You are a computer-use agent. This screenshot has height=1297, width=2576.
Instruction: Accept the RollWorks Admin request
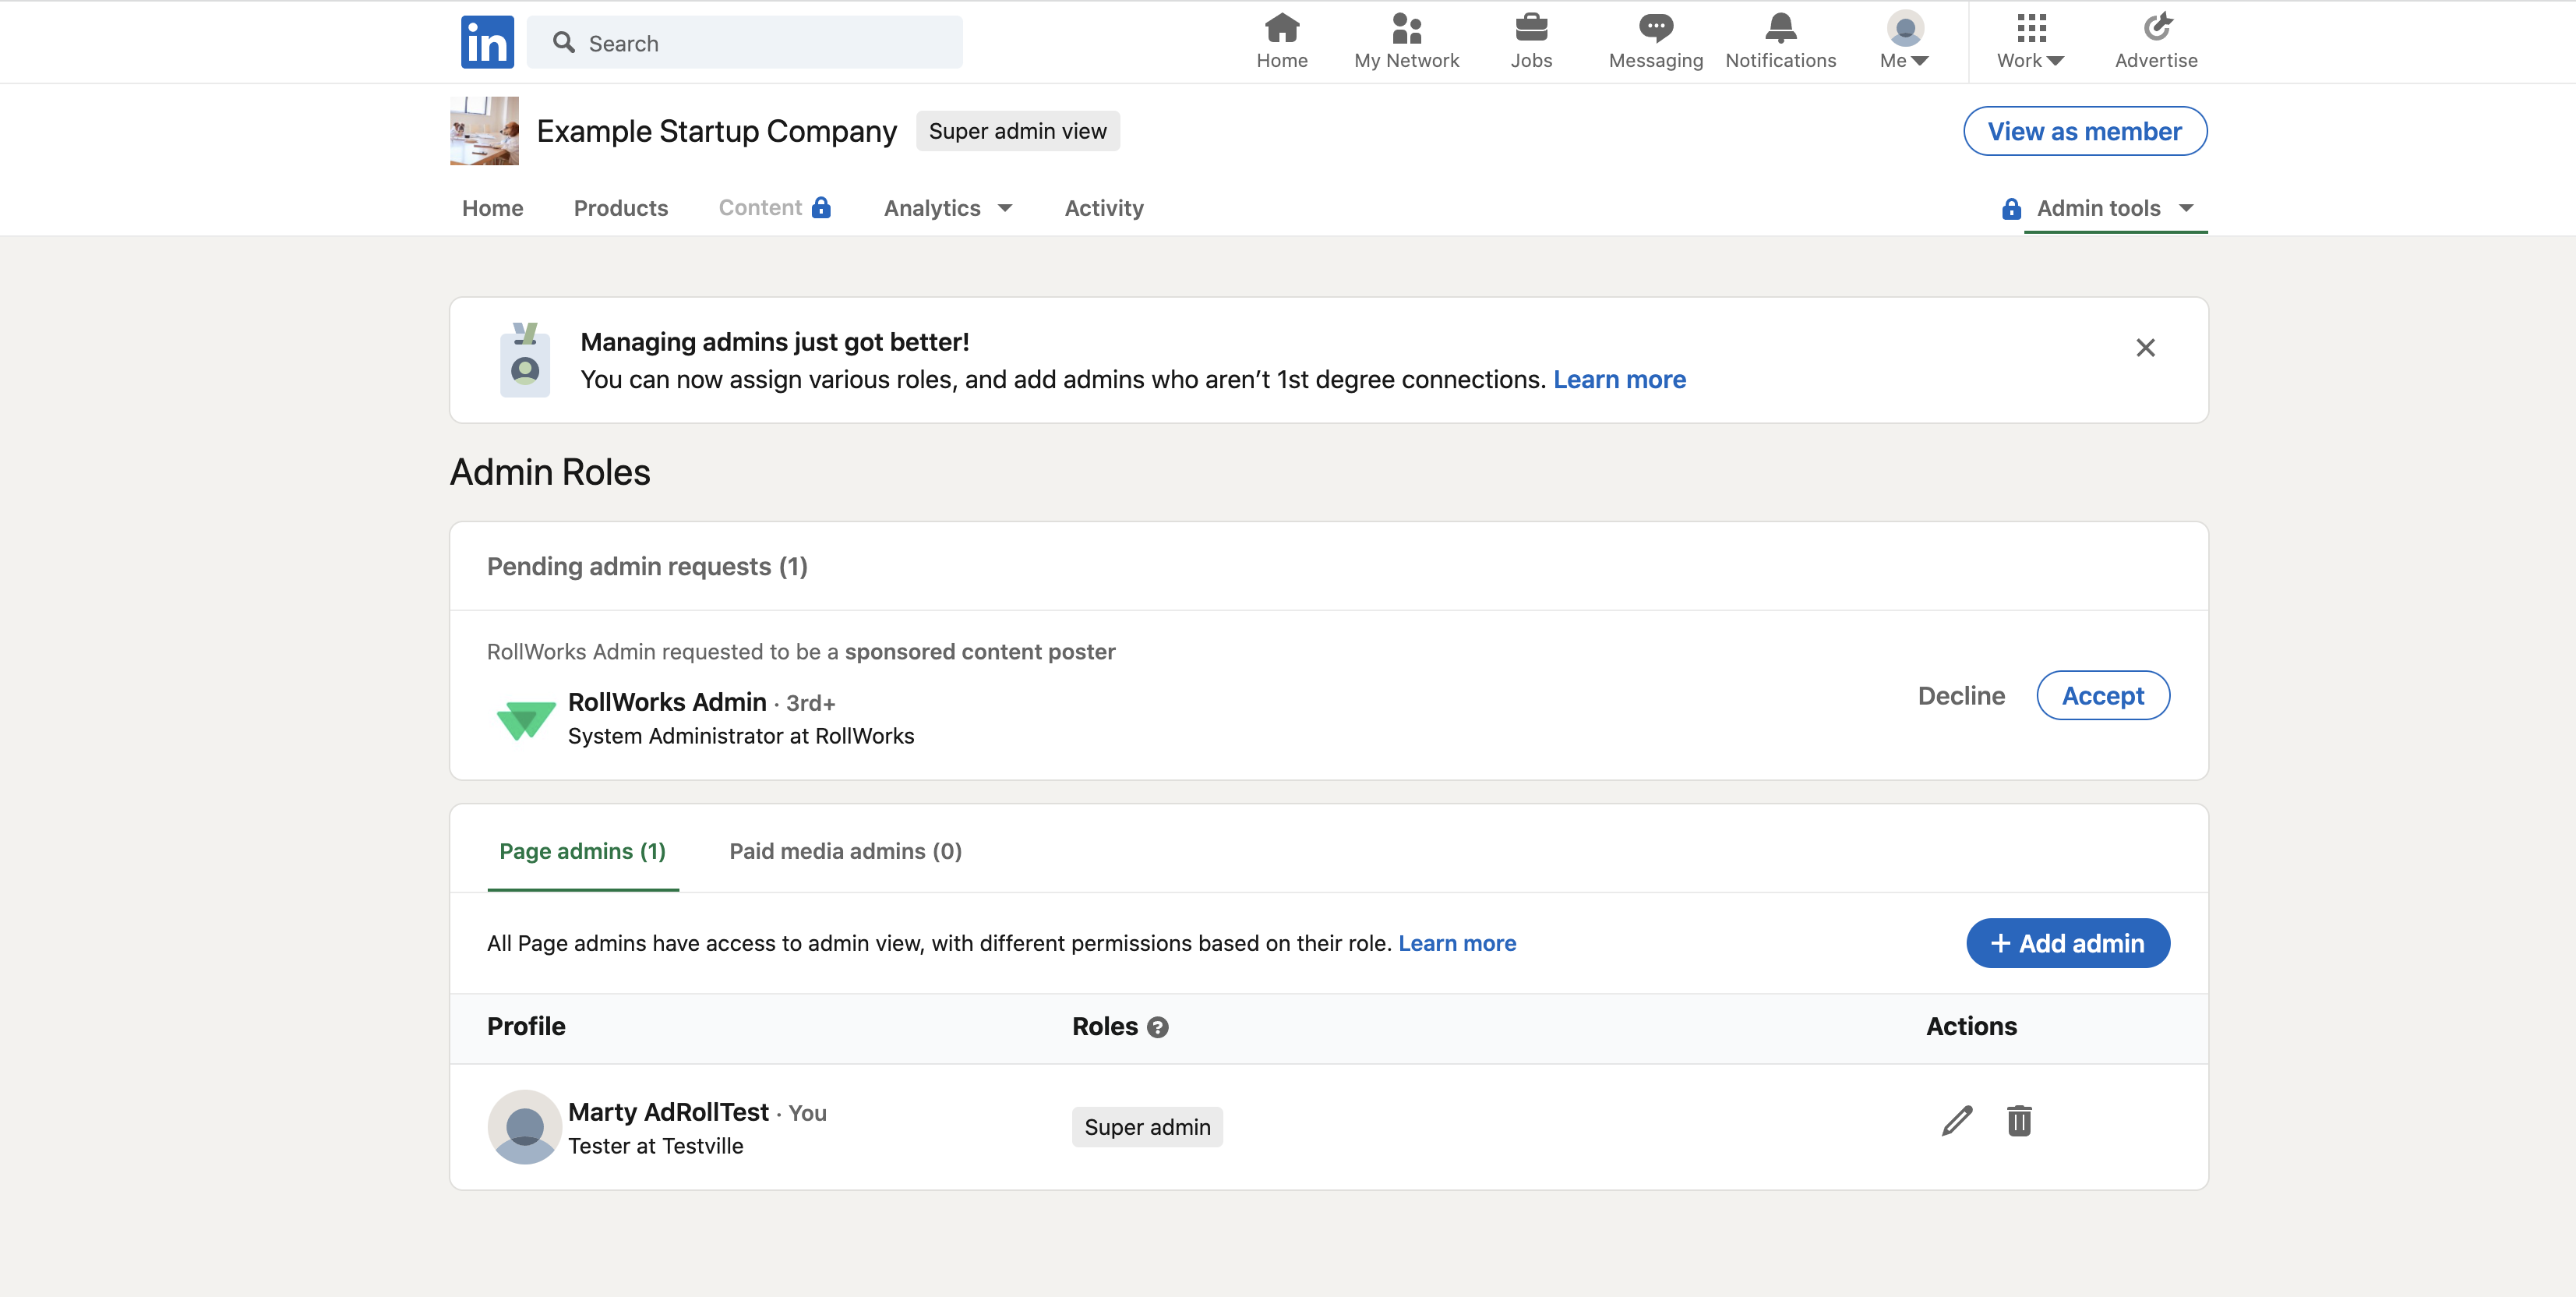click(2102, 696)
